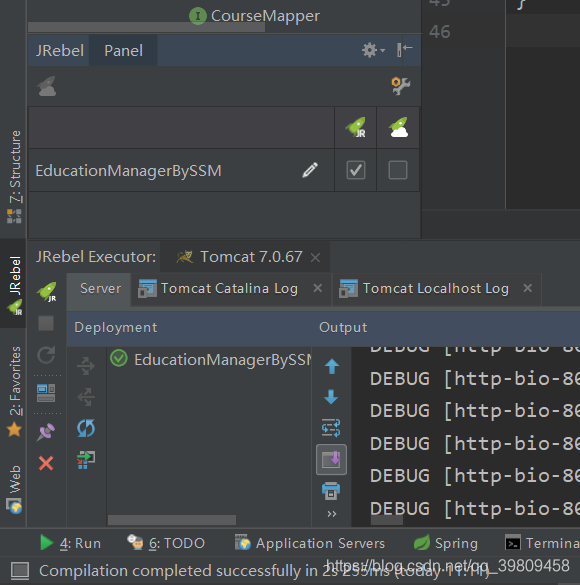Toggle scroll to end of output
The image size is (580, 585).
pos(331,459)
